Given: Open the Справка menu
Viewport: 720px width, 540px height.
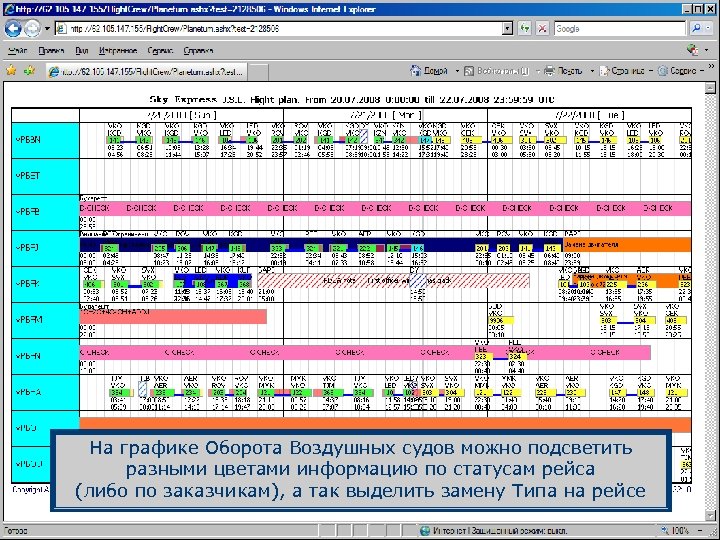Looking at the screenshot, I should click(198, 51).
